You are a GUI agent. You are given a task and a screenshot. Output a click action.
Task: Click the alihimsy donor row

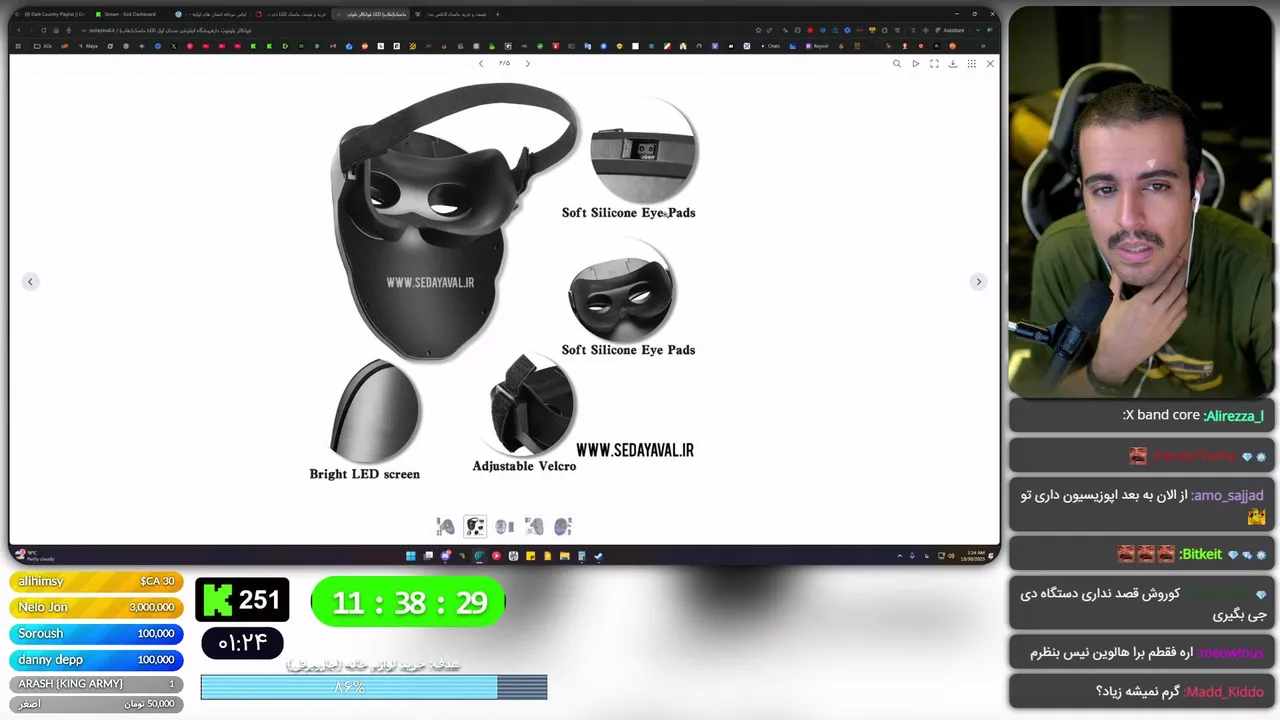[x=97, y=581]
